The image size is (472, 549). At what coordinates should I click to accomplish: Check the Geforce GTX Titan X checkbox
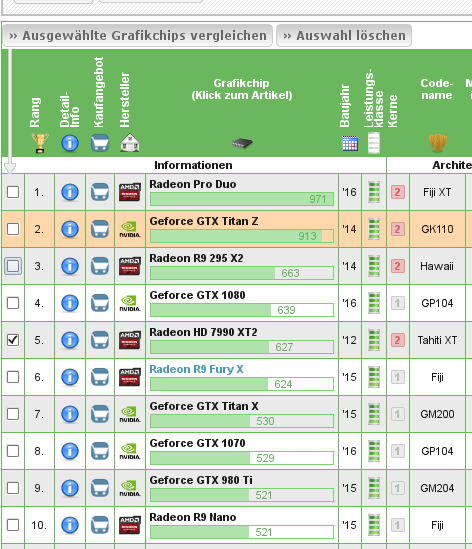[13, 414]
